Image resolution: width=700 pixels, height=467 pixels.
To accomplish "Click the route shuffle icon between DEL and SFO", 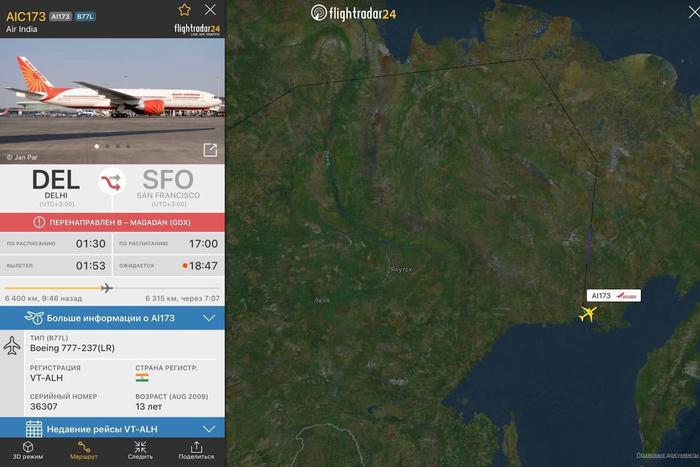I will click(x=112, y=181).
